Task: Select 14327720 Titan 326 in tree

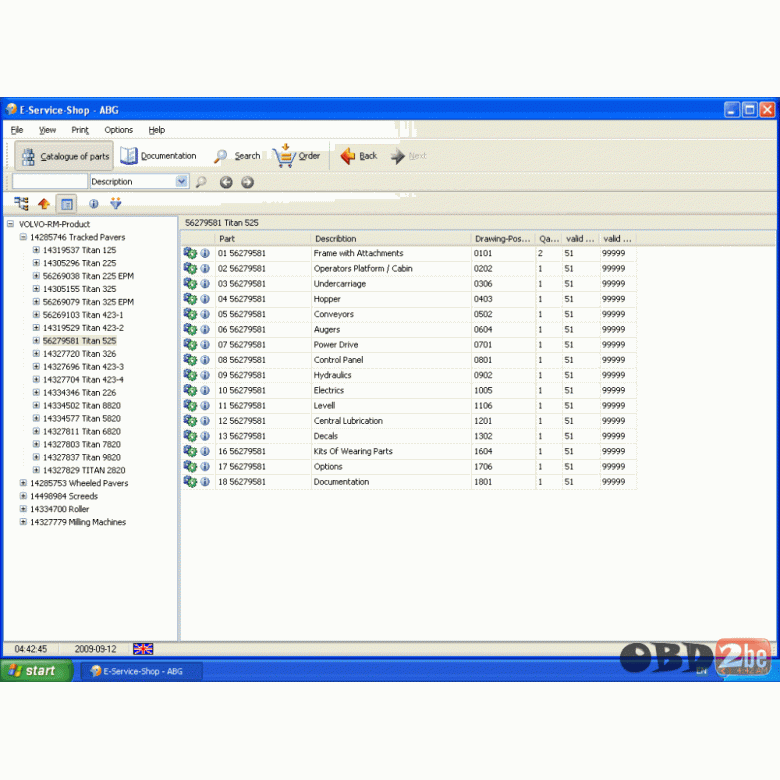Action: (79, 353)
